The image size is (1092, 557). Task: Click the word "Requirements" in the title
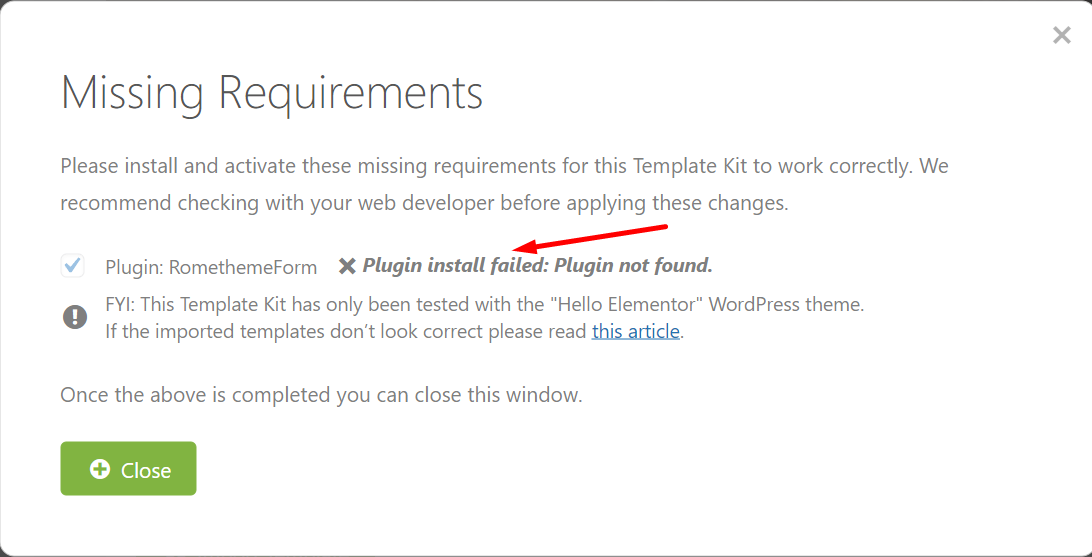pos(350,93)
